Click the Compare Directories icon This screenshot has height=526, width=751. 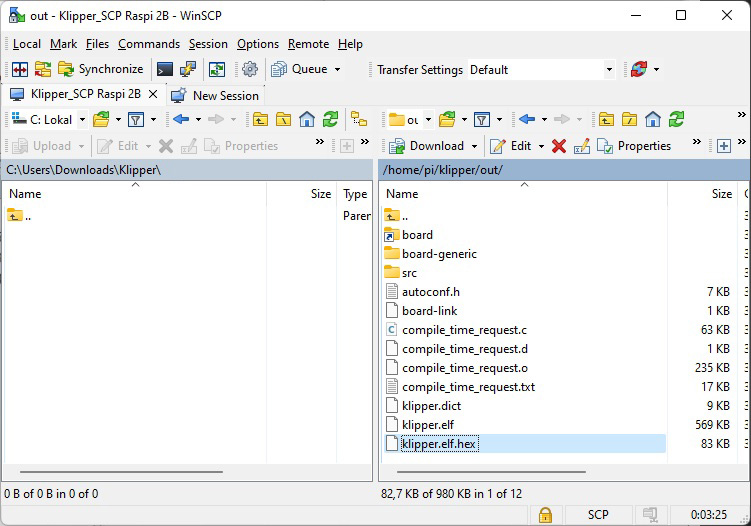(x=43, y=69)
